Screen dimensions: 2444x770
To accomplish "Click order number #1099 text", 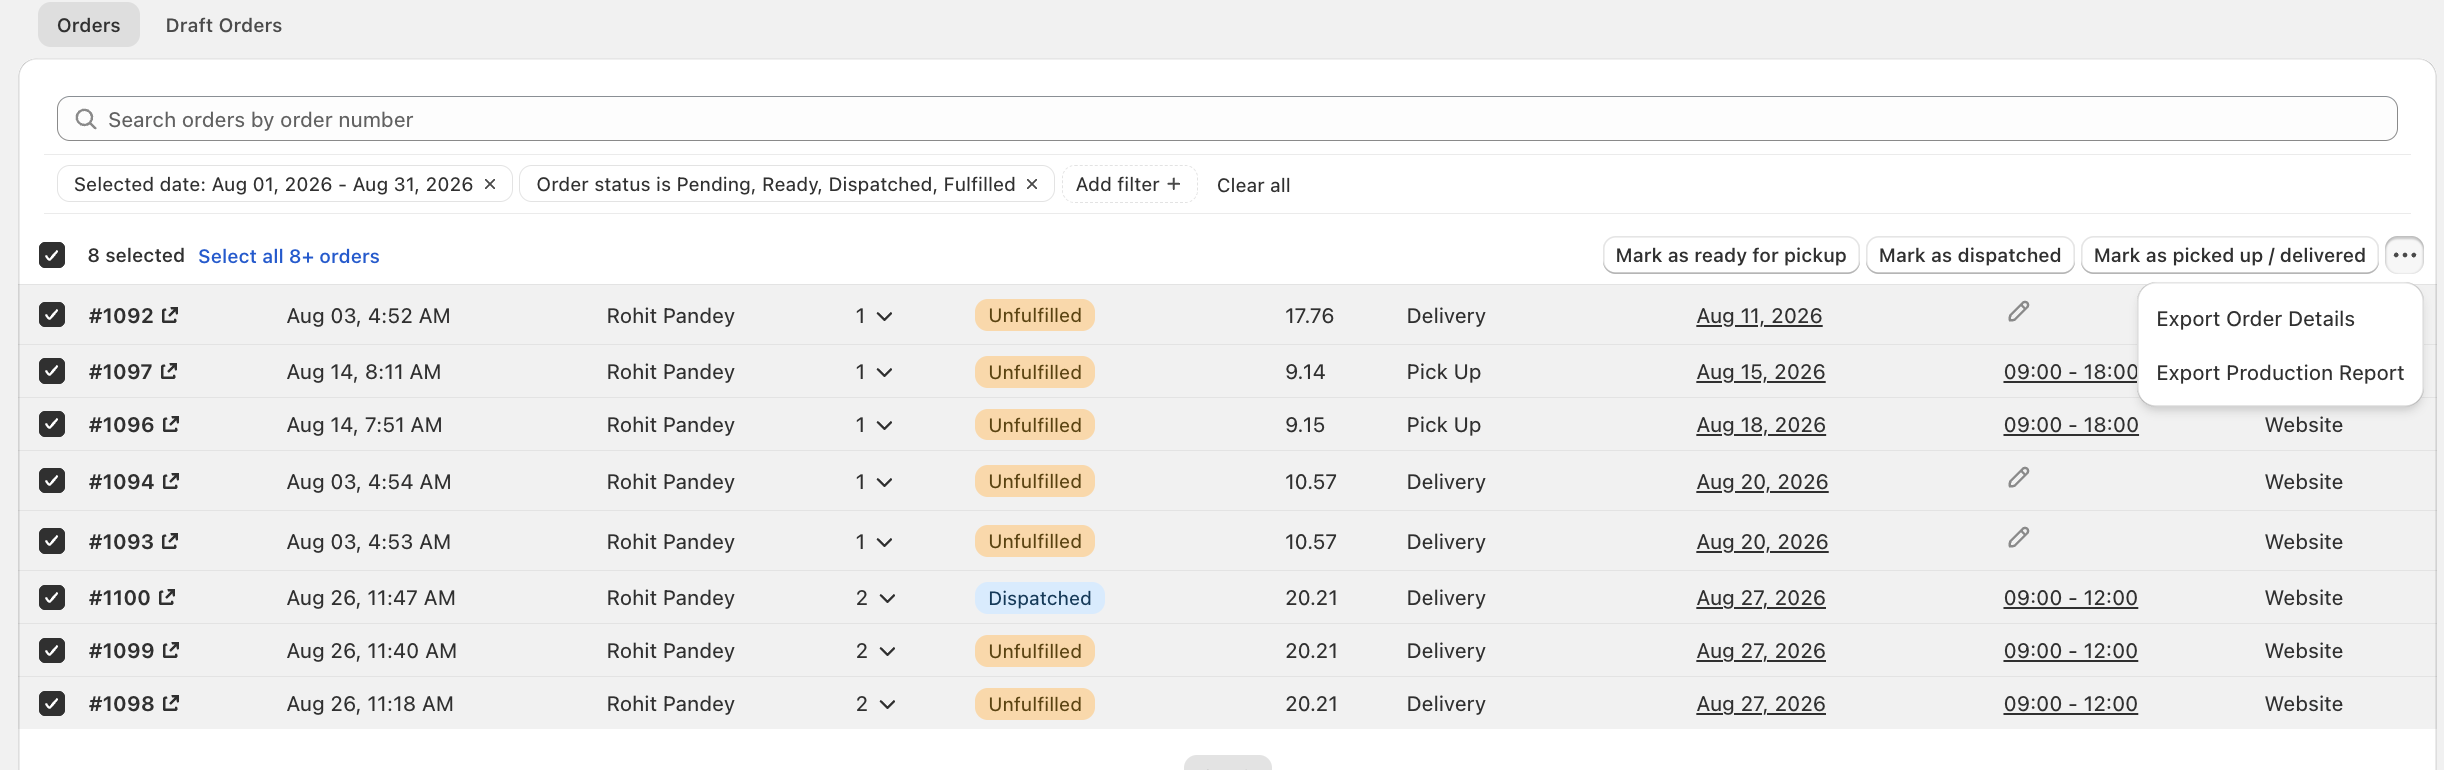I will [121, 651].
